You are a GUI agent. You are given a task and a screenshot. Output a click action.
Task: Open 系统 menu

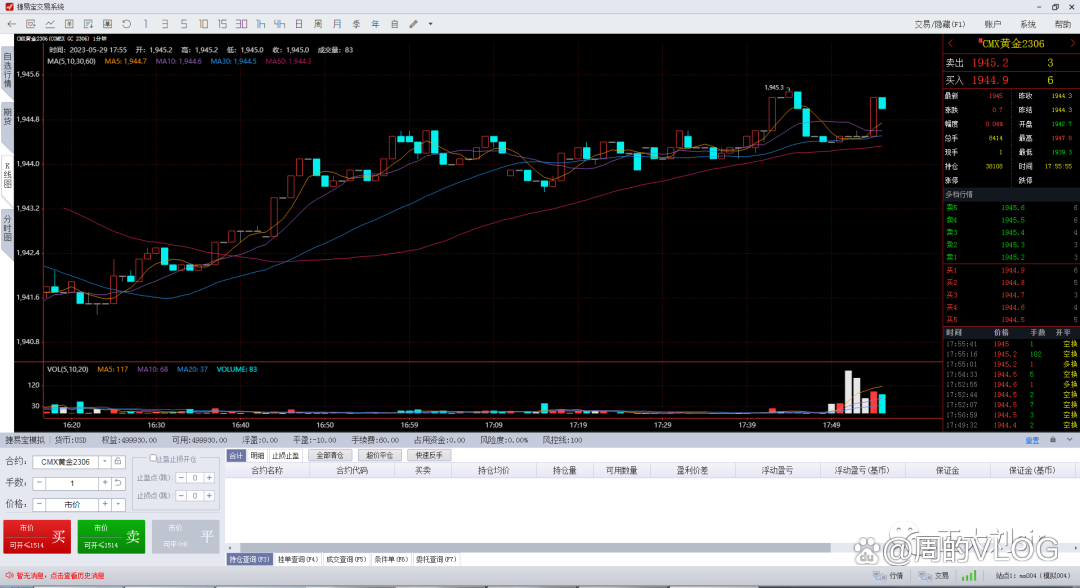tap(1028, 24)
